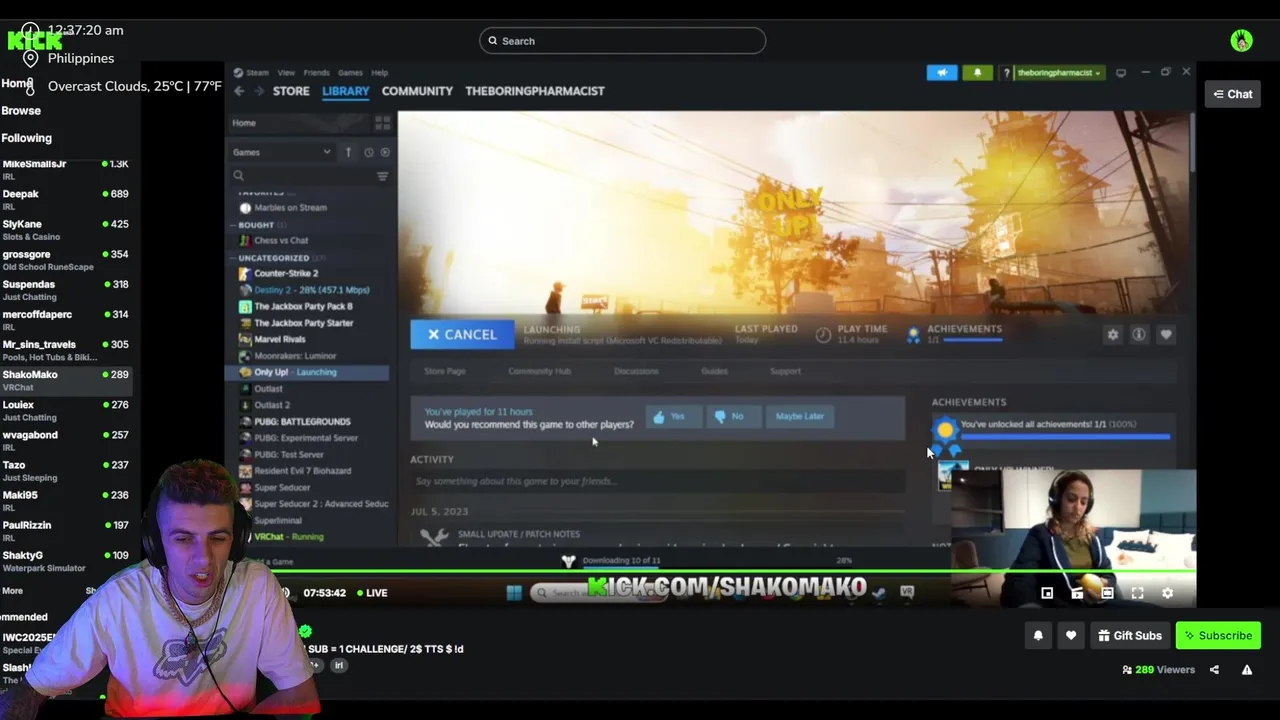Image resolution: width=1280 pixels, height=720 pixels.
Task: Open advanced library filter options icon
Action: click(x=382, y=176)
